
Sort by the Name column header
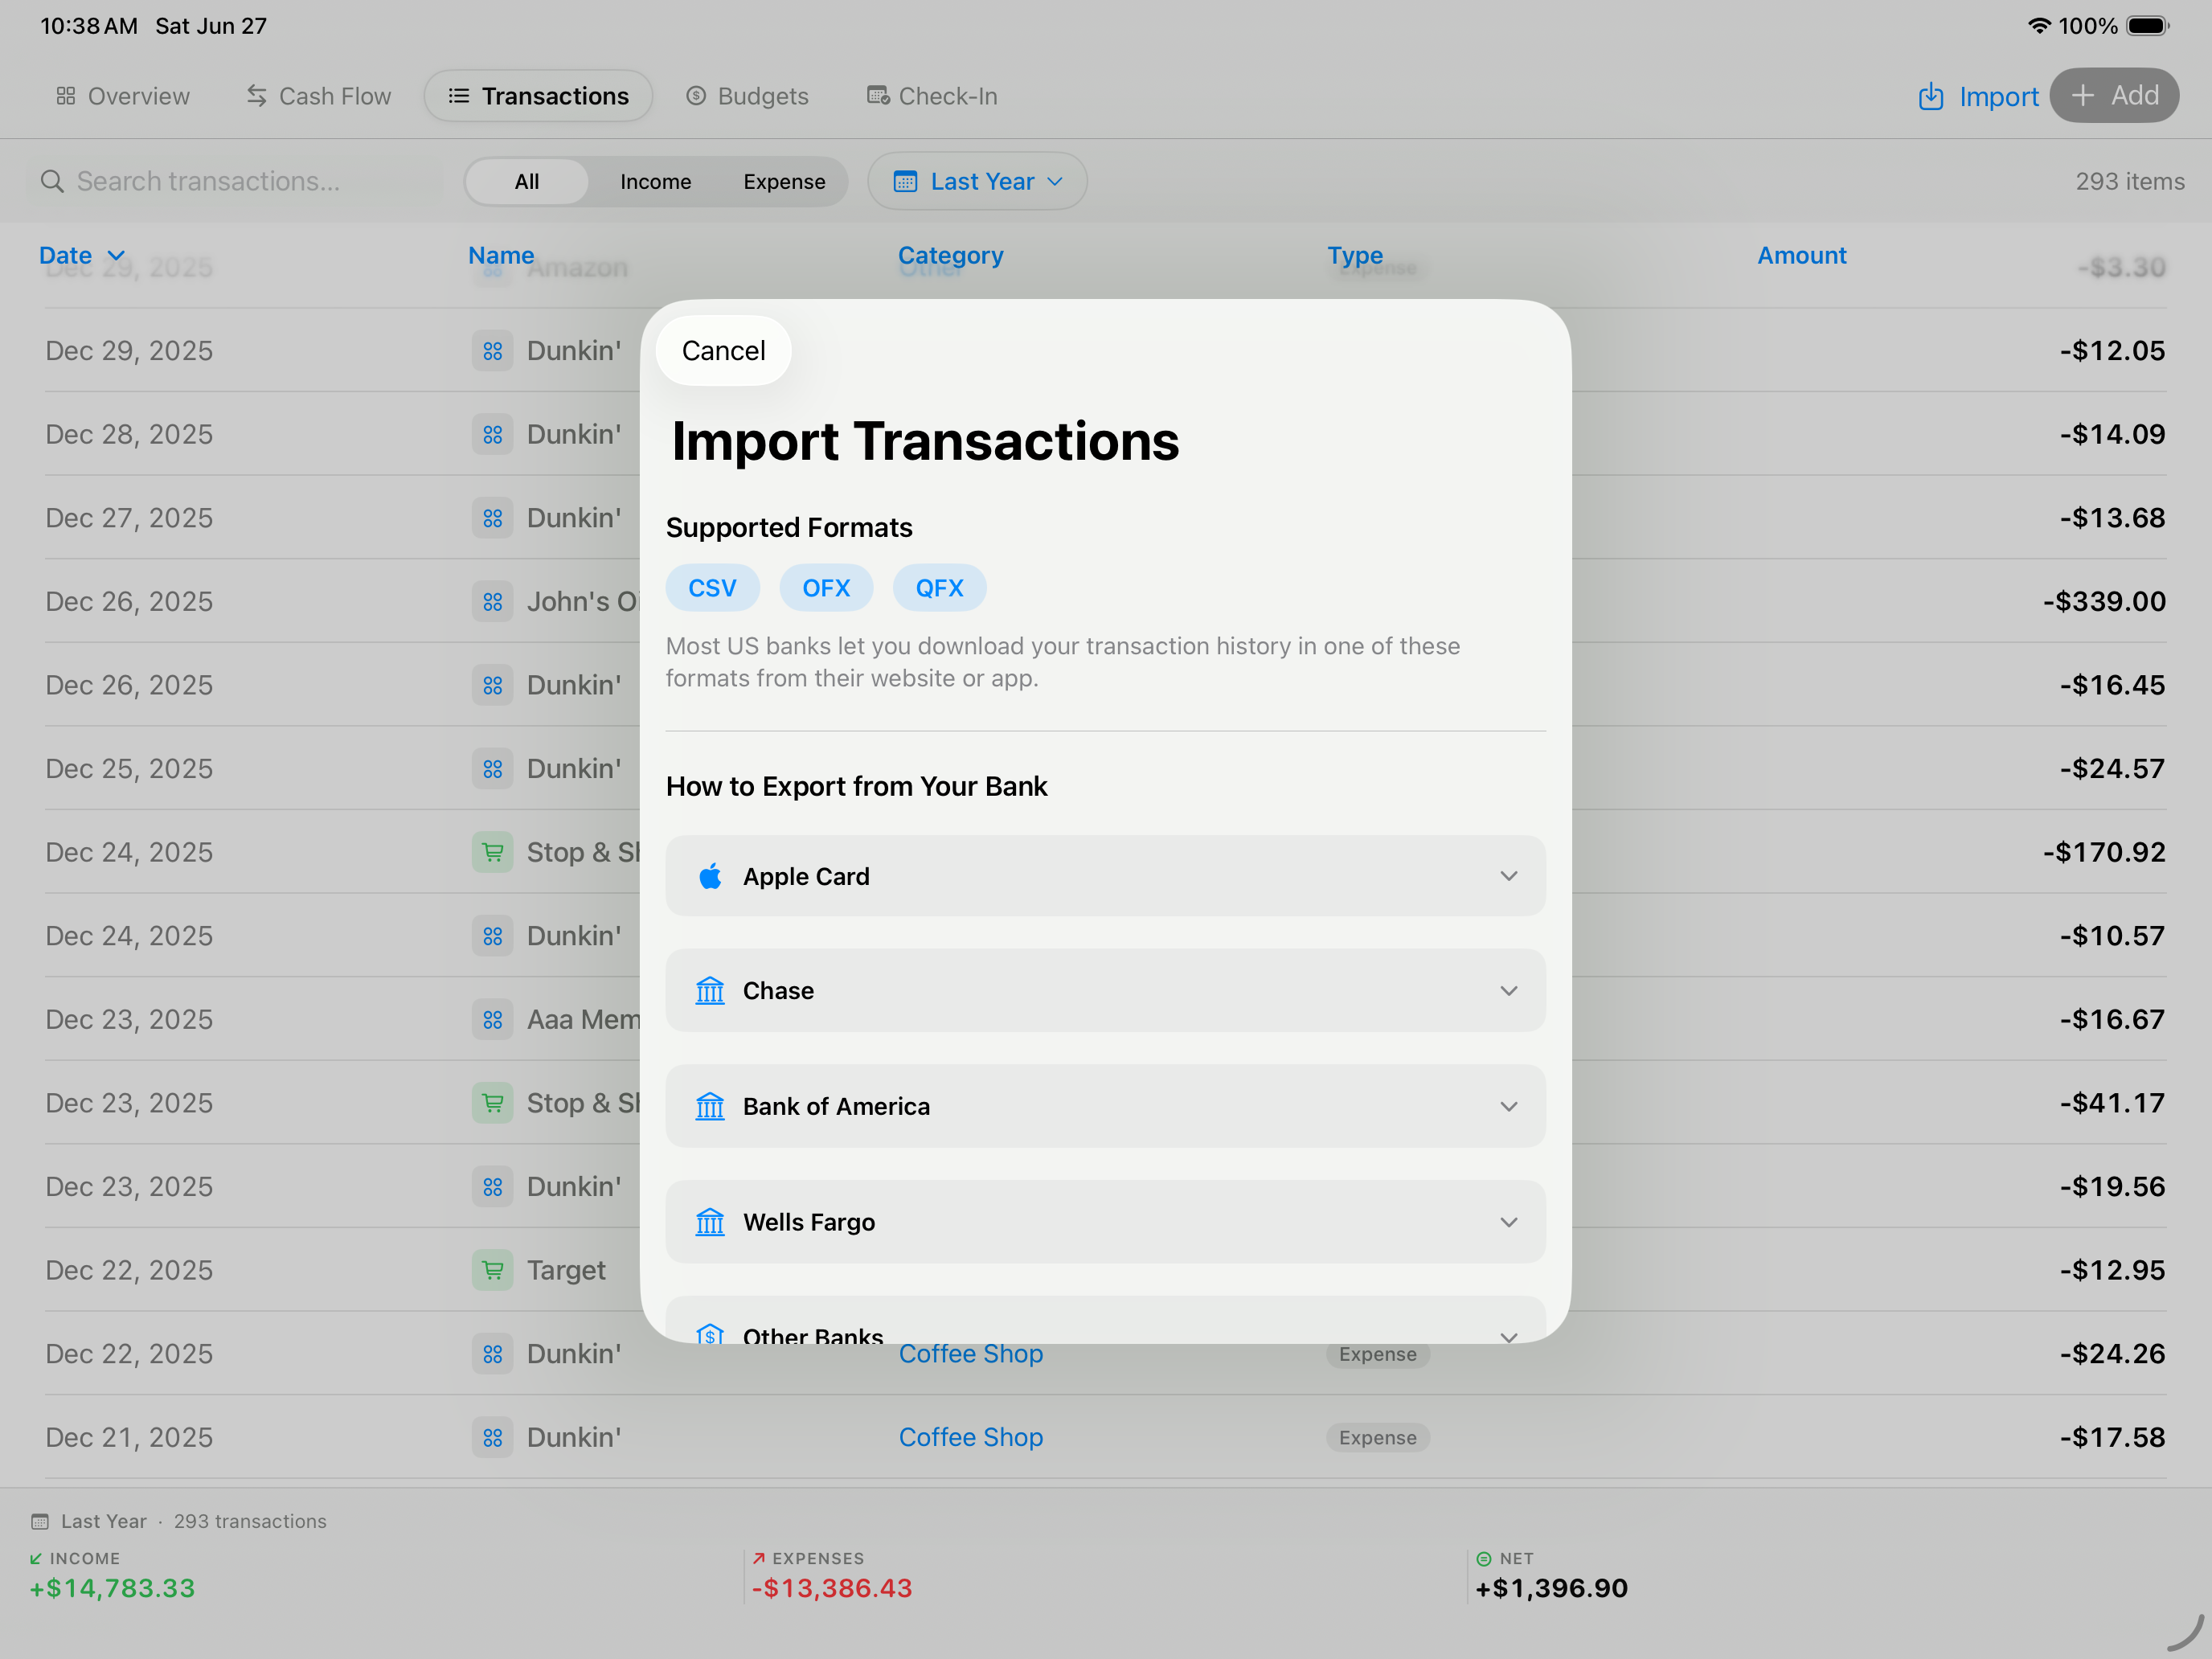pos(501,255)
